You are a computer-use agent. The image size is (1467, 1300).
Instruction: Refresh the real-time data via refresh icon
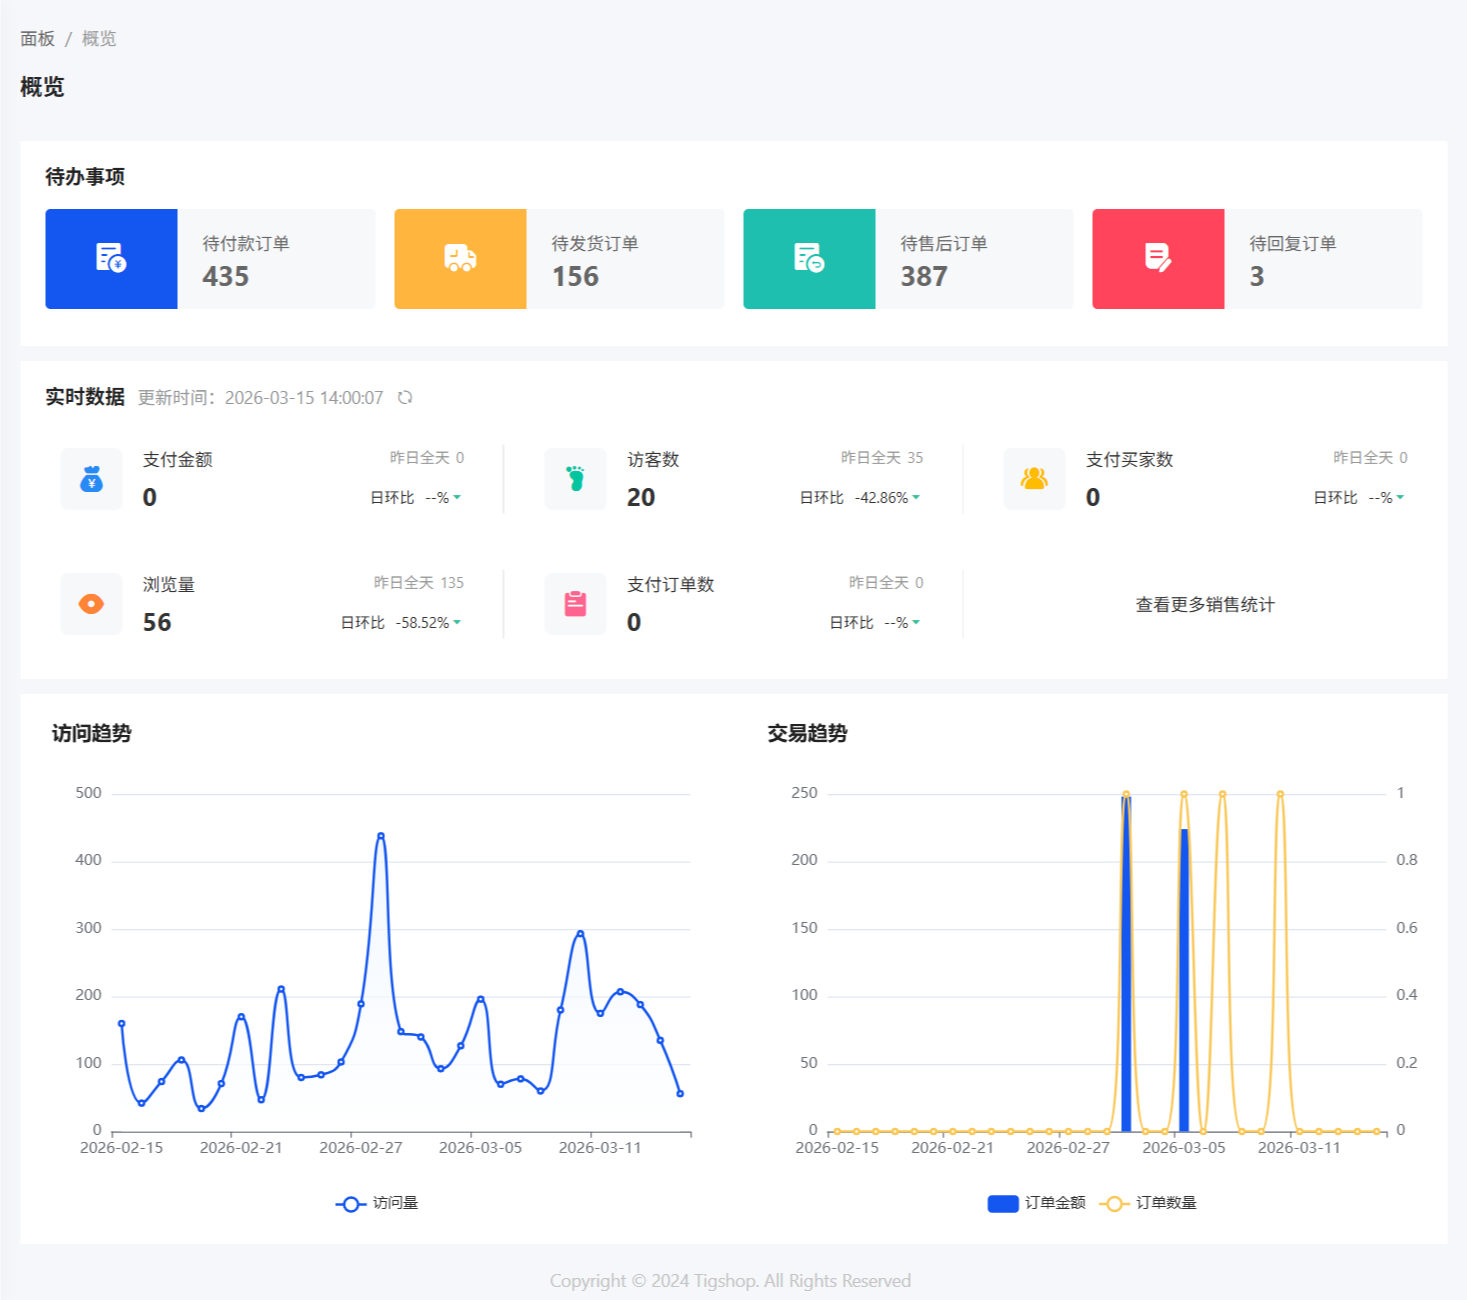coord(405,397)
